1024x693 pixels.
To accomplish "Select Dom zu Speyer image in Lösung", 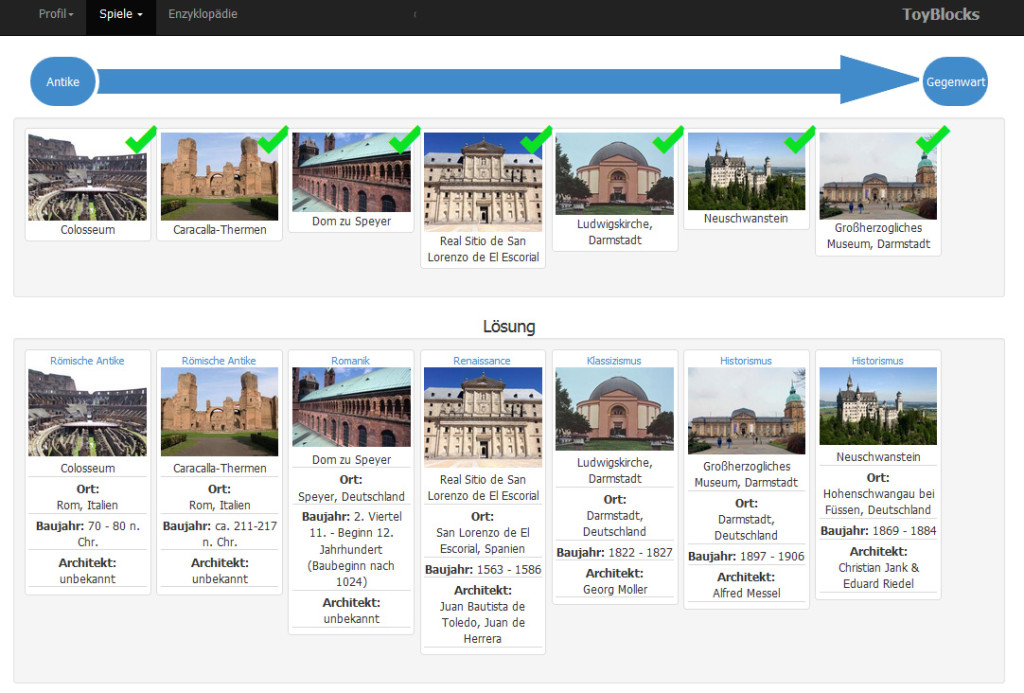I will tap(351, 407).
